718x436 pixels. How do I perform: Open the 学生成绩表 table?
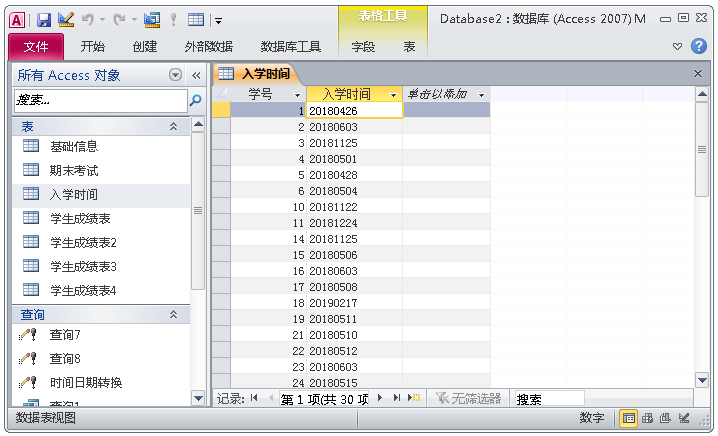pos(80,218)
